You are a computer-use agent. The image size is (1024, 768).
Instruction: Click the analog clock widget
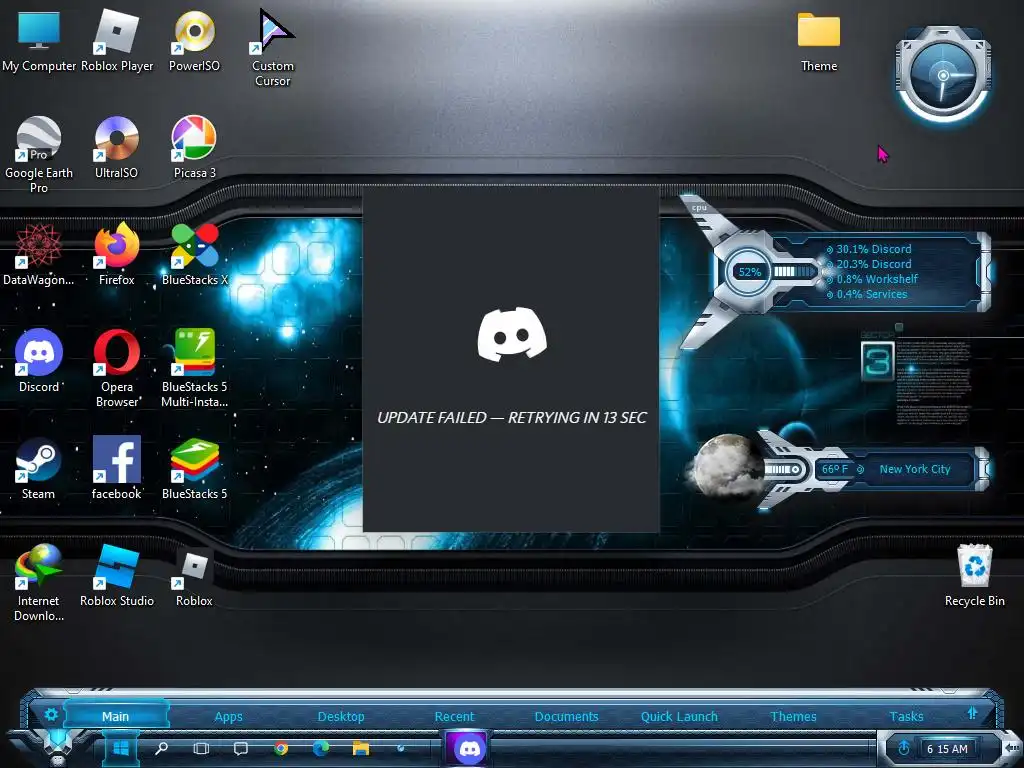pos(943,76)
